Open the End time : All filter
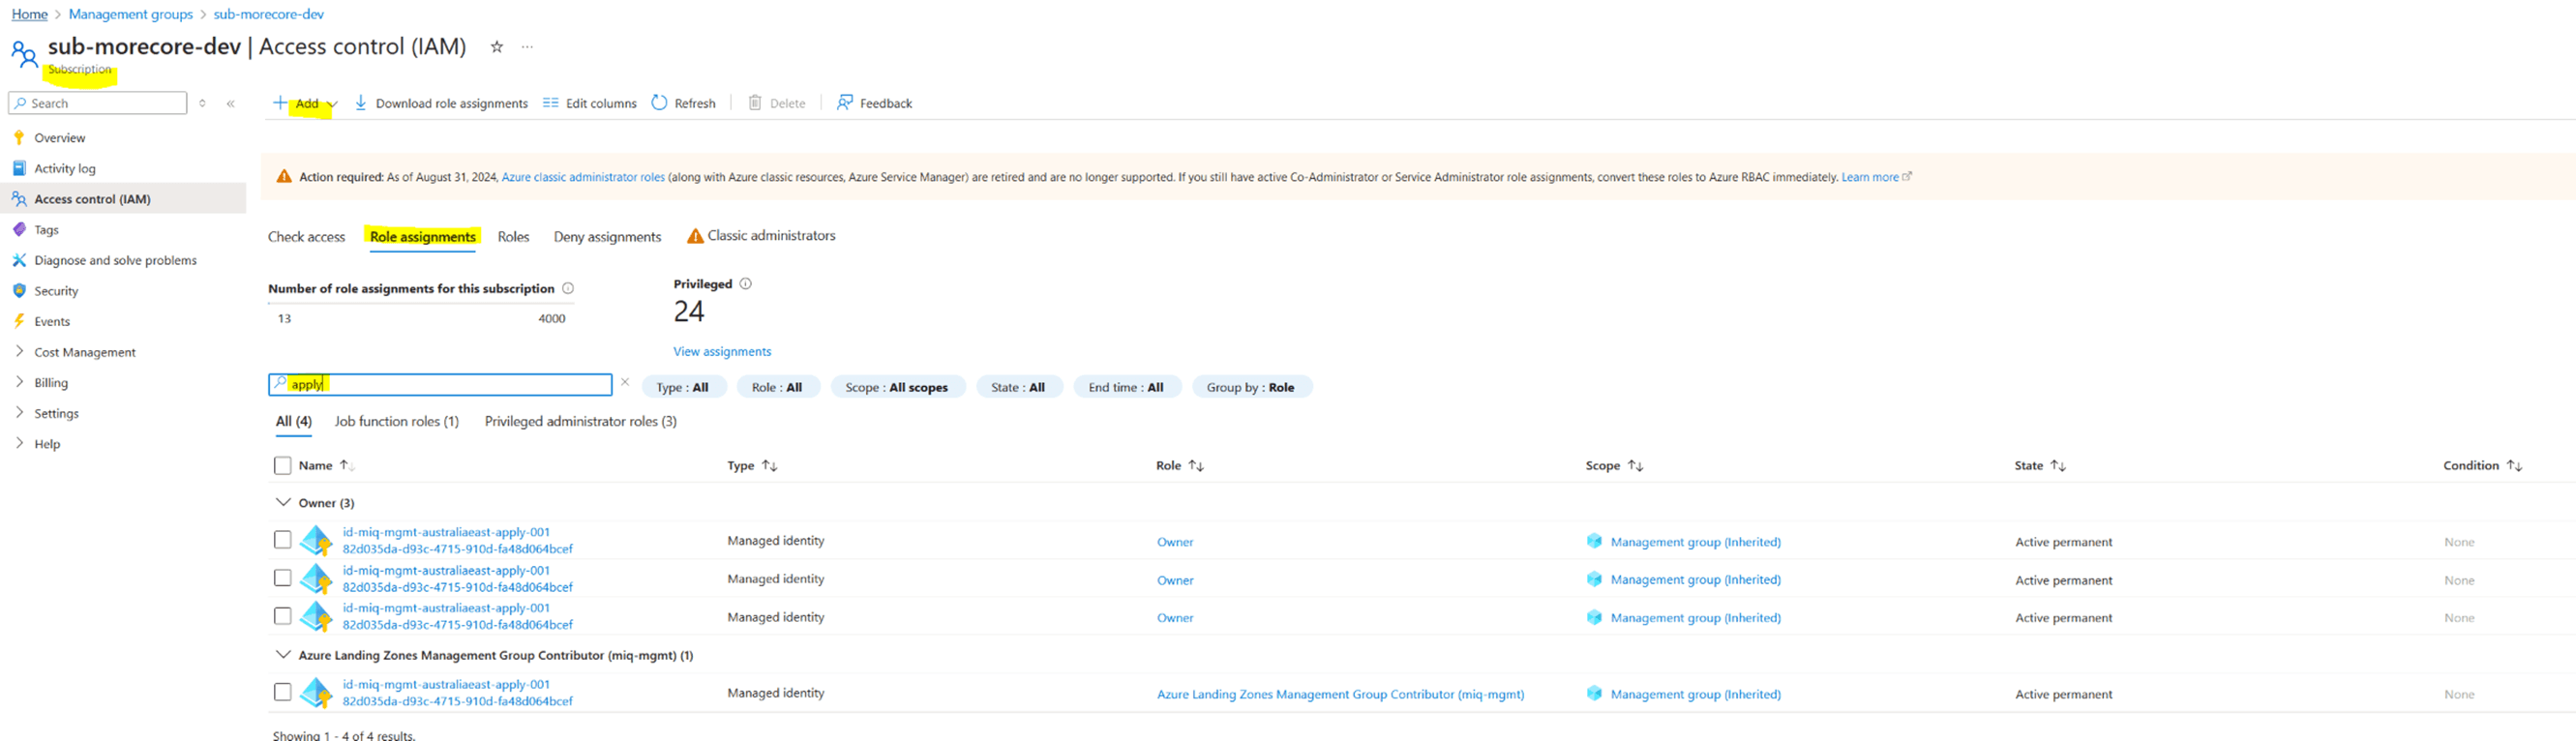Image resolution: width=2576 pixels, height=741 pixels. tap(1126, 387)
